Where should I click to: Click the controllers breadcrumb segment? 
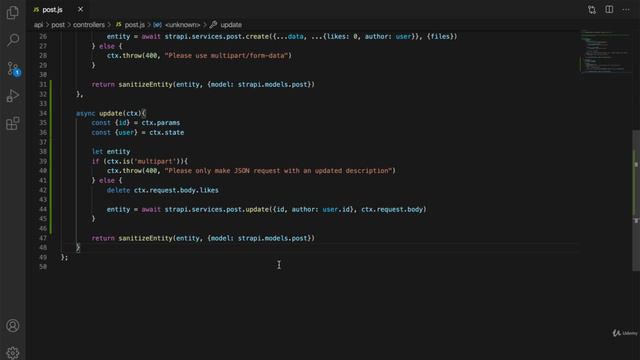pyautogui.click(x=89, y=25)
